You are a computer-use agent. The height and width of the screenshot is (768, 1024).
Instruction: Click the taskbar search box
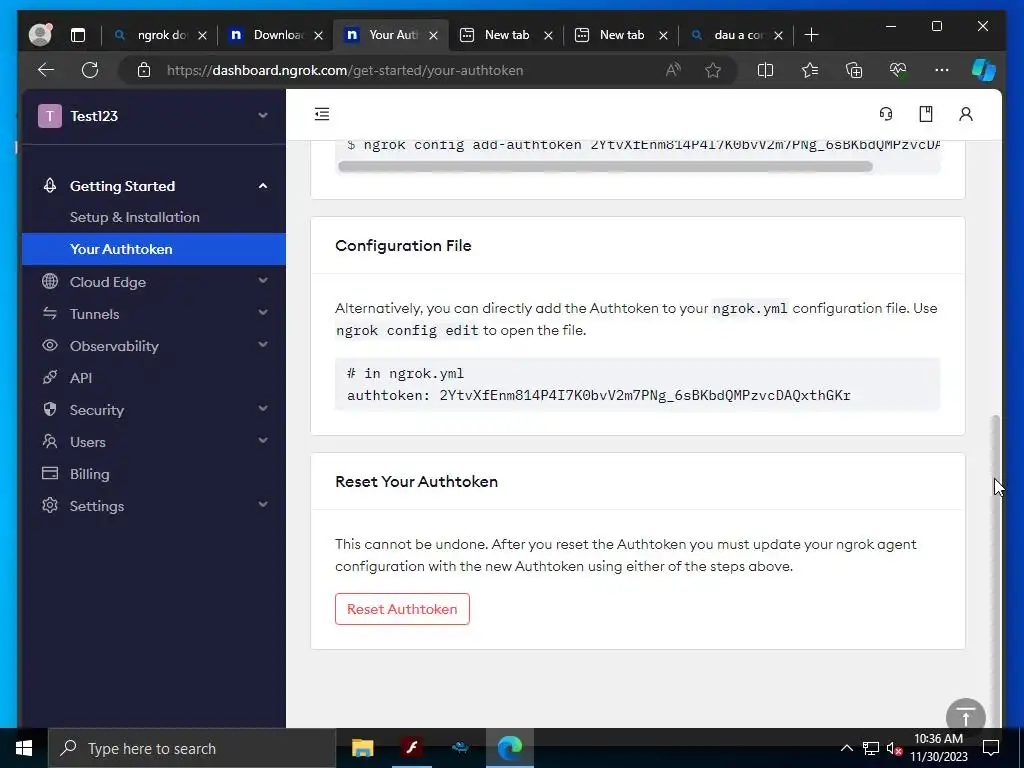tap(192, 748)
